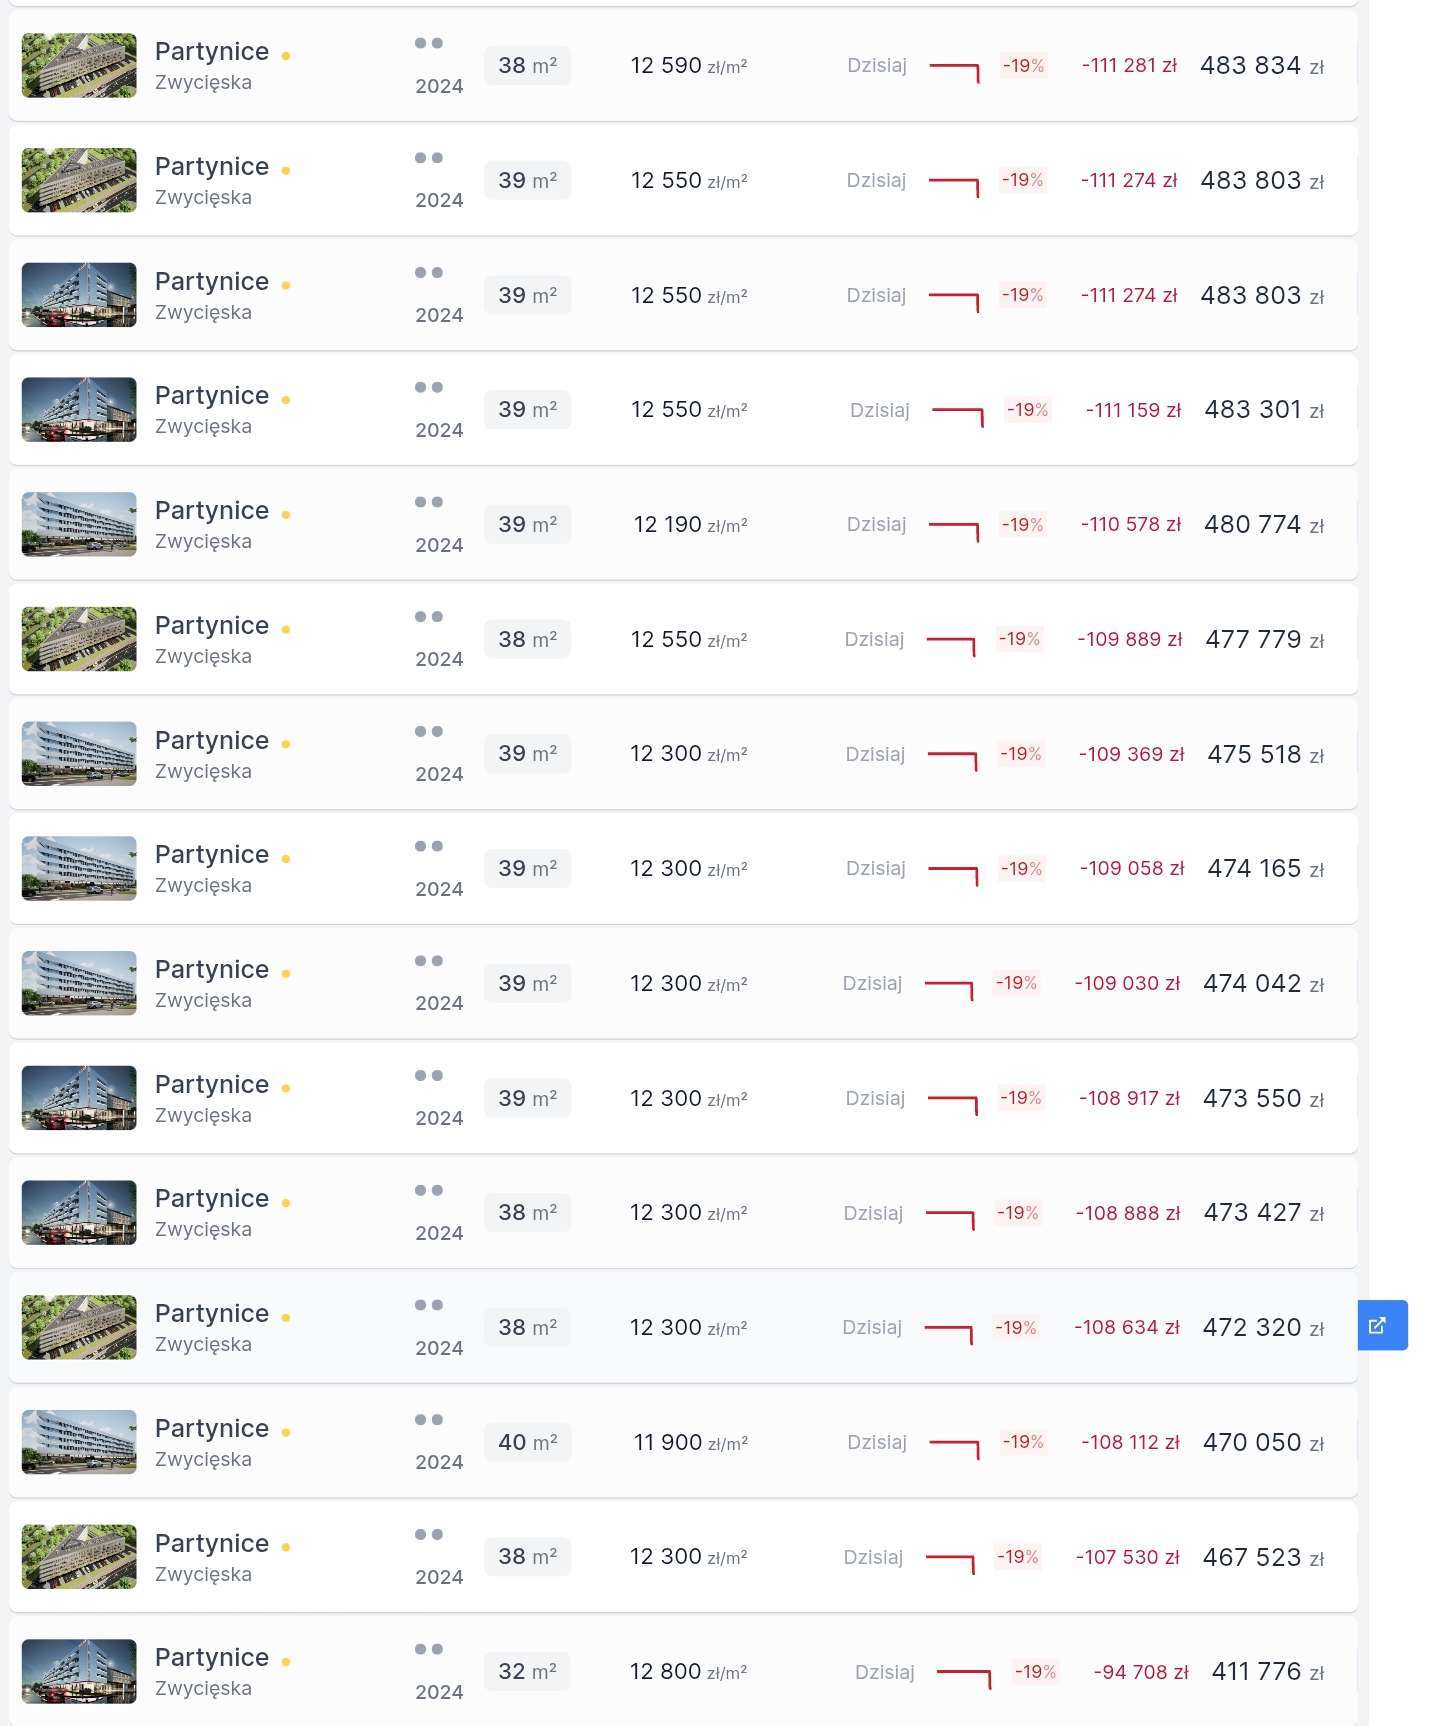The width and height of the screenshot is (1437, 1726).
Task: Click the -94 708 zł price drop amount
Action: pos(1140,1672)
